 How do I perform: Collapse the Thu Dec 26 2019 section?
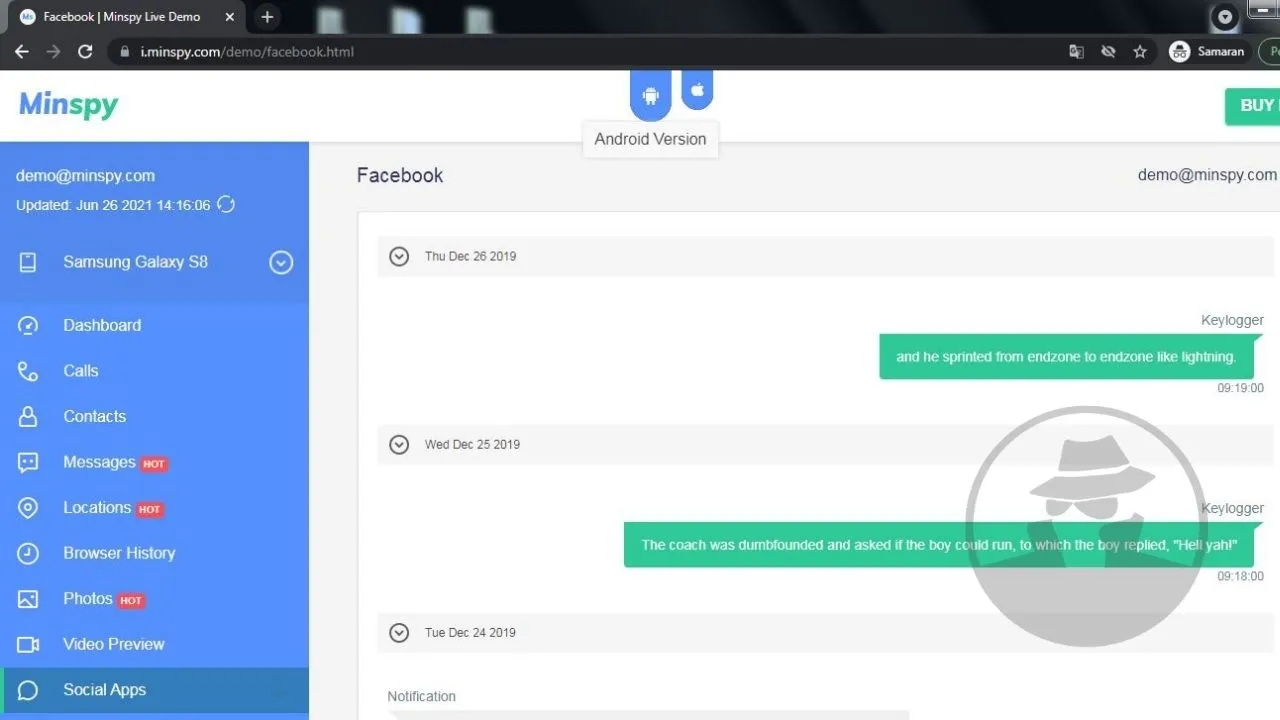399,256
